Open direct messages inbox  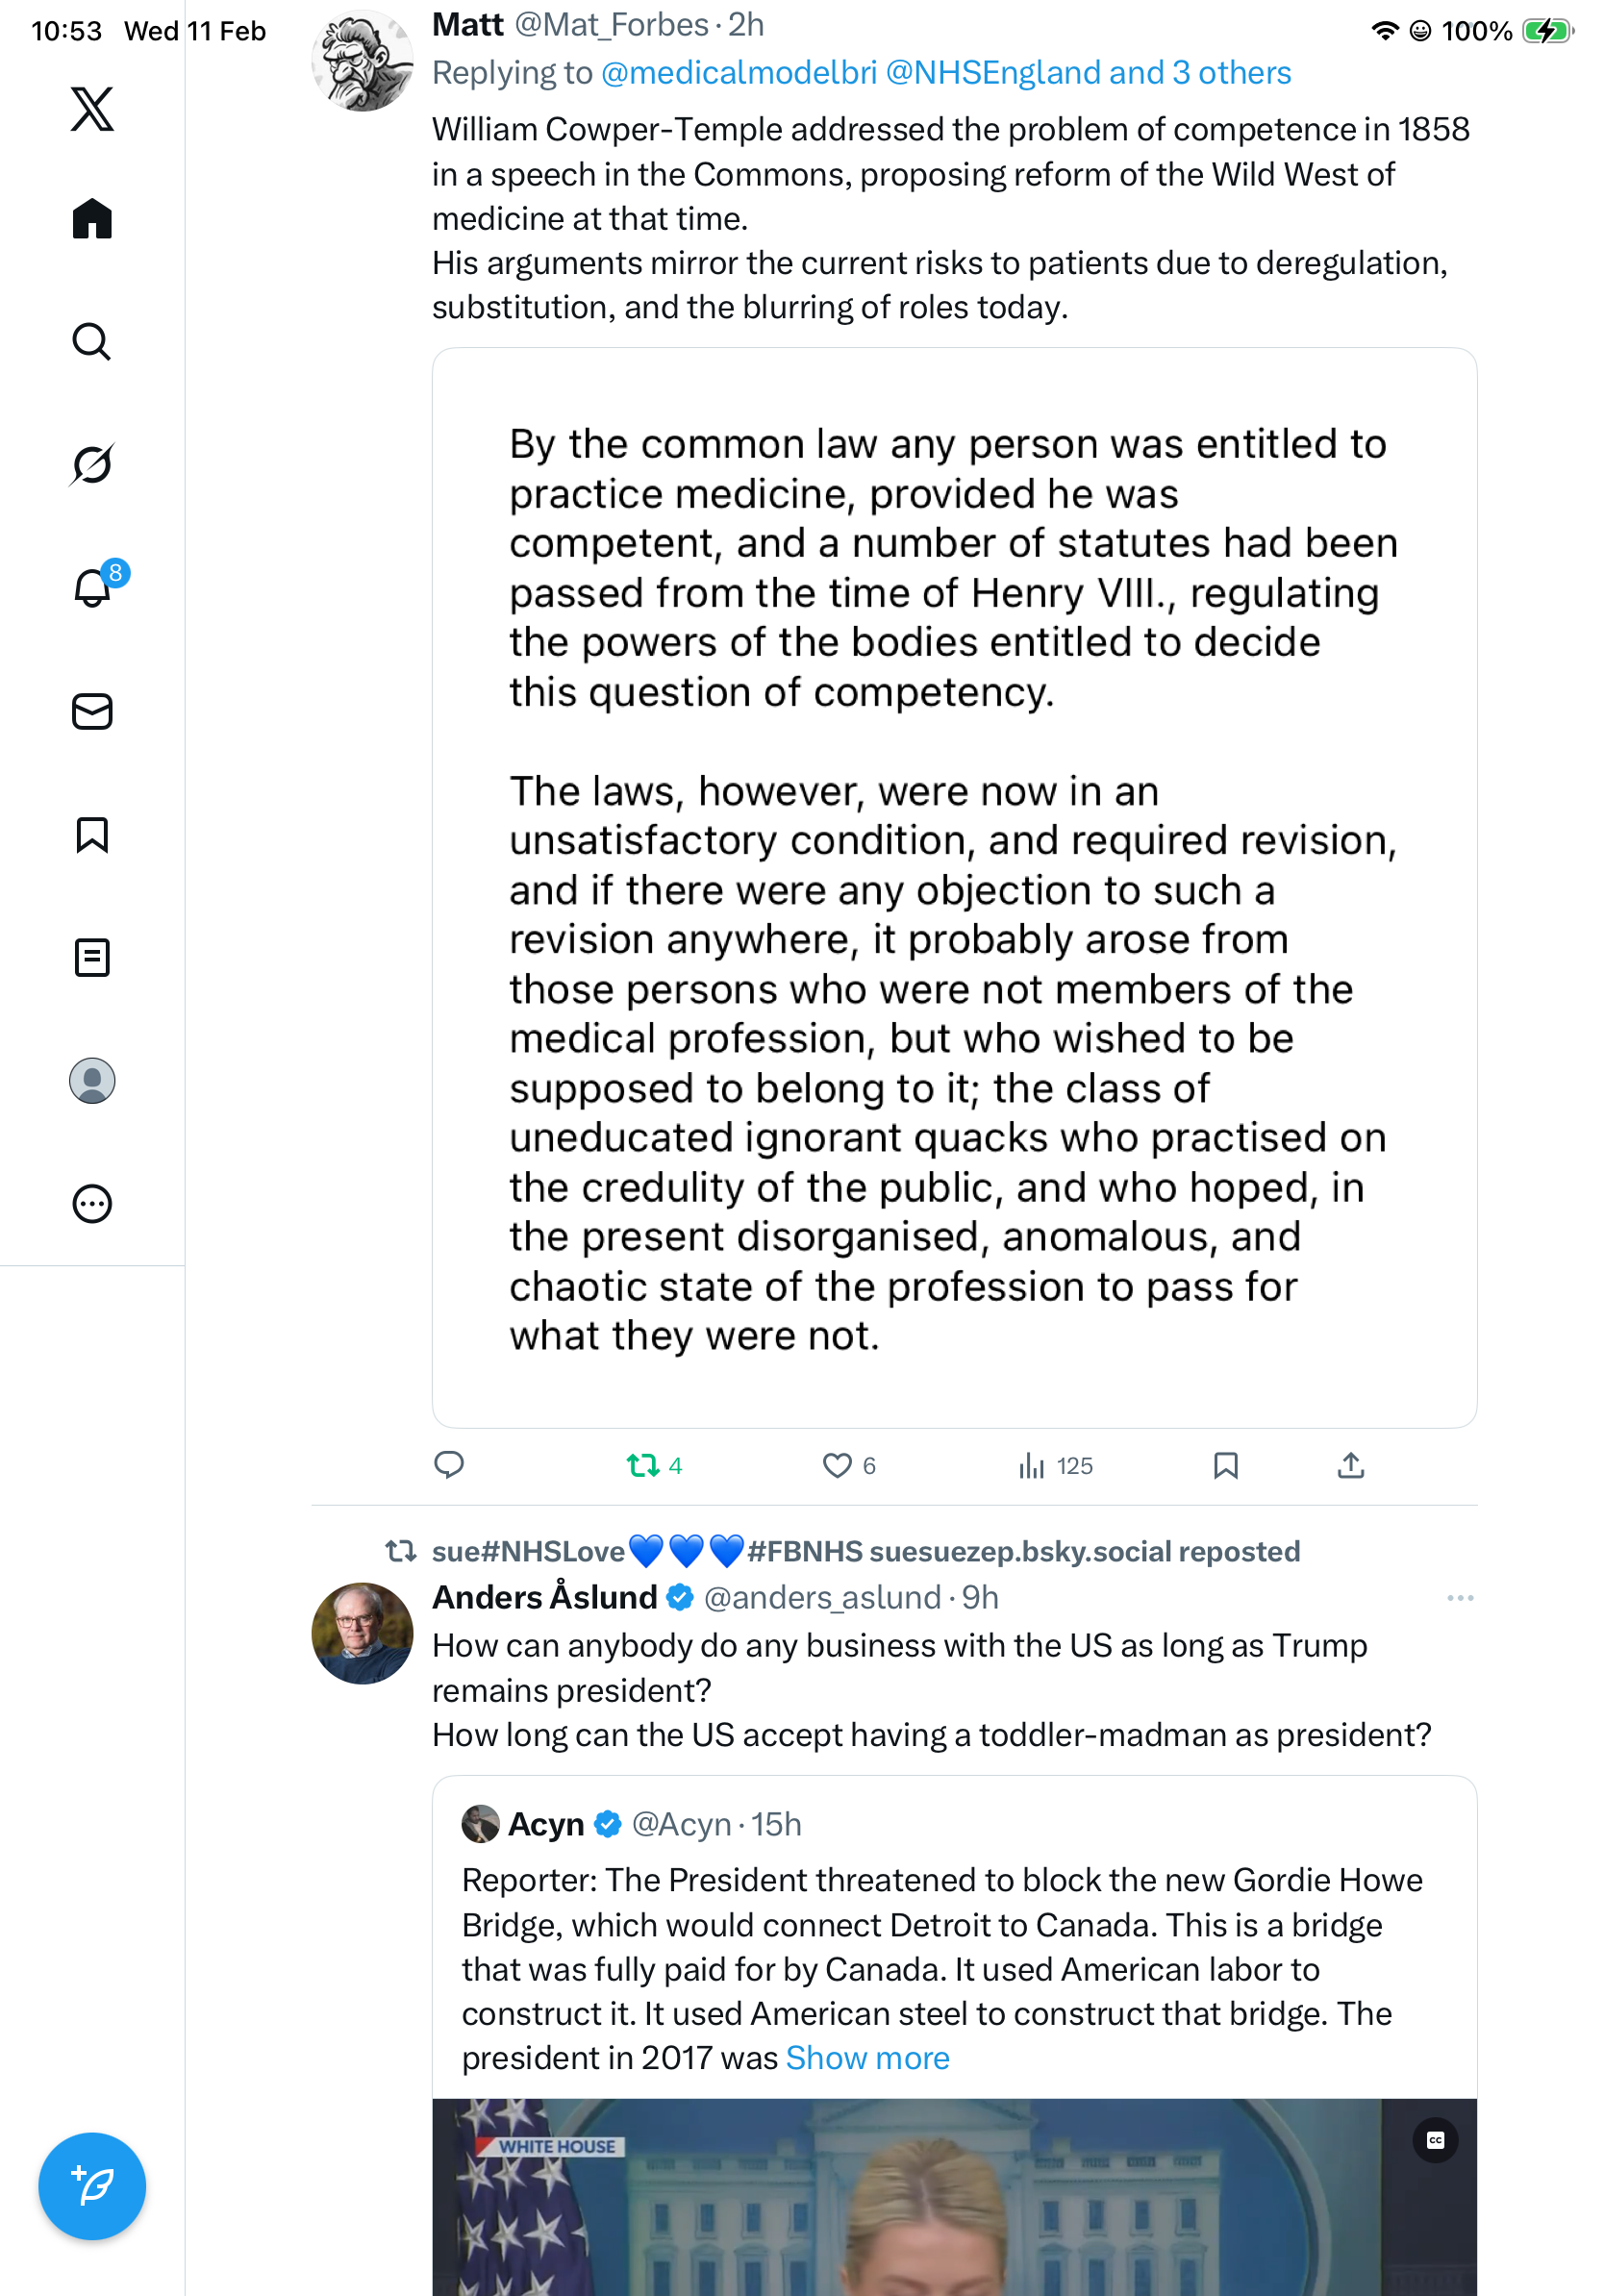click(x=92, y=712)
